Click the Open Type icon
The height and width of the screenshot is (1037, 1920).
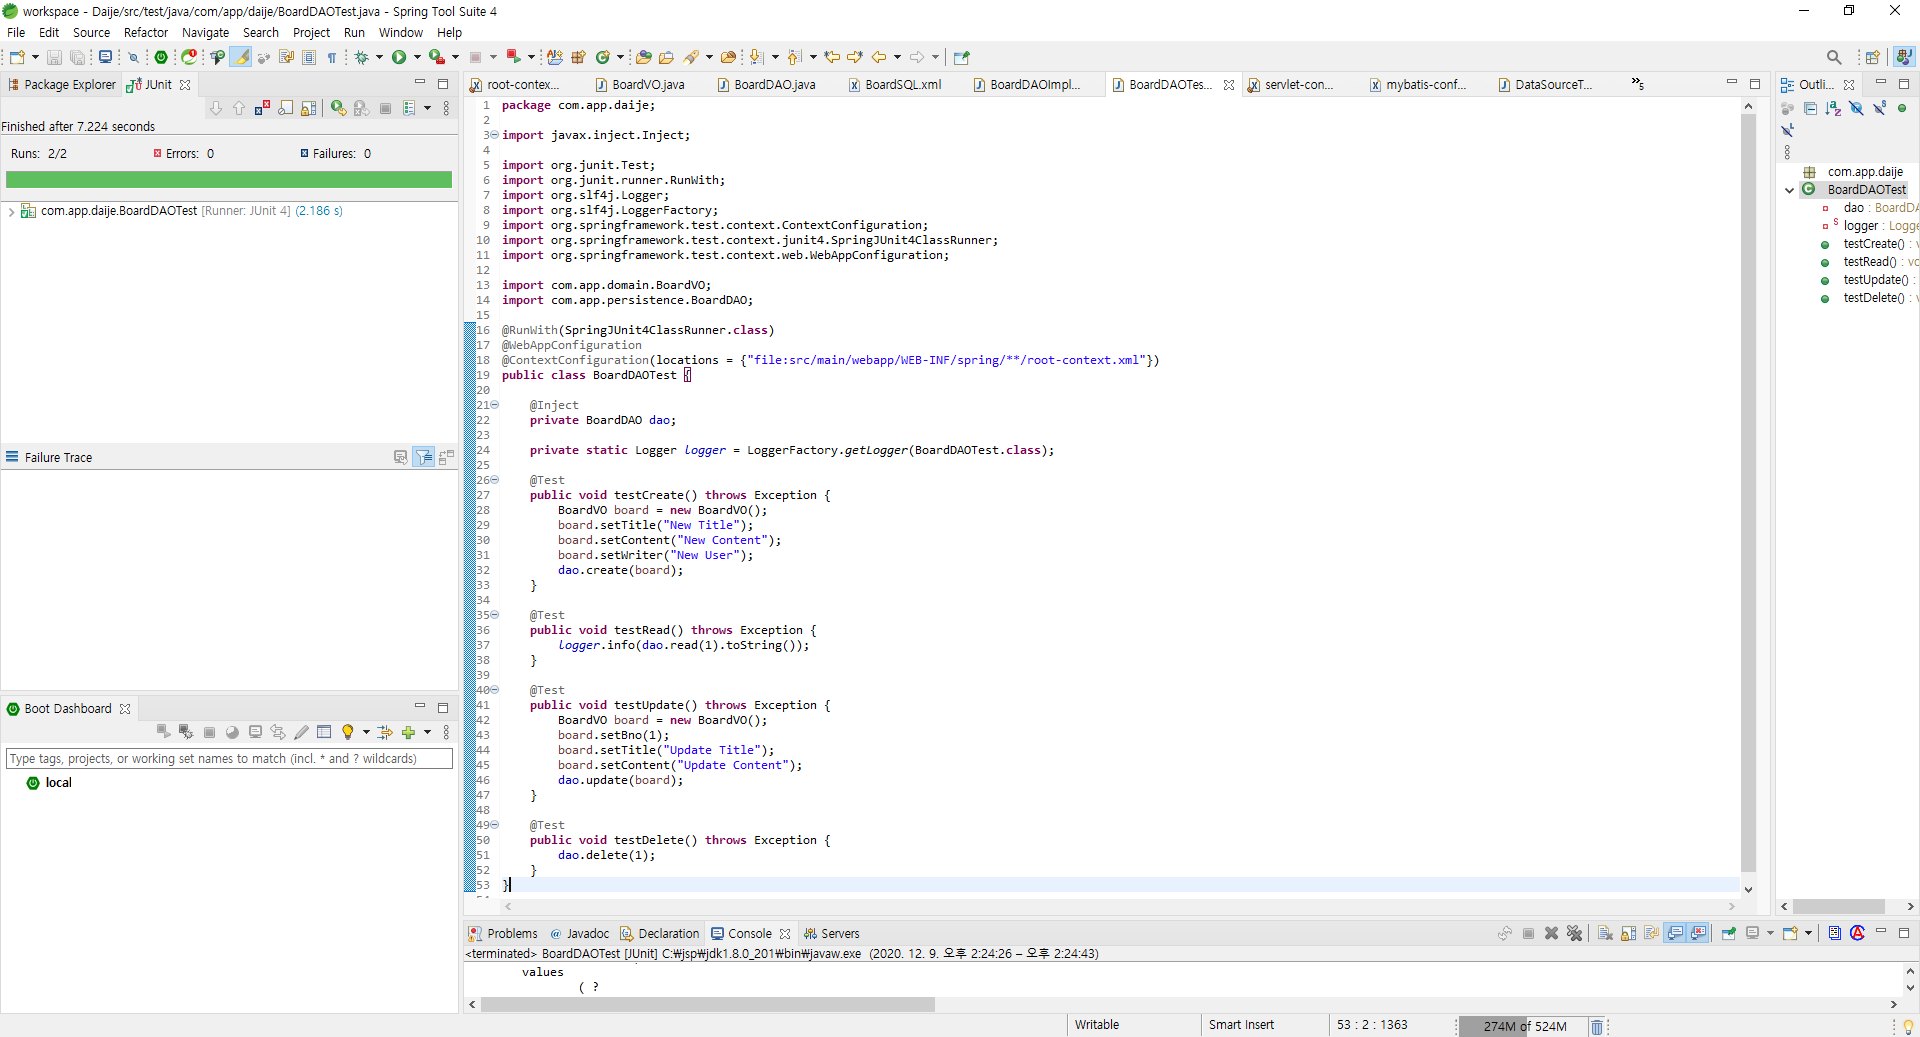click(643, 58)
